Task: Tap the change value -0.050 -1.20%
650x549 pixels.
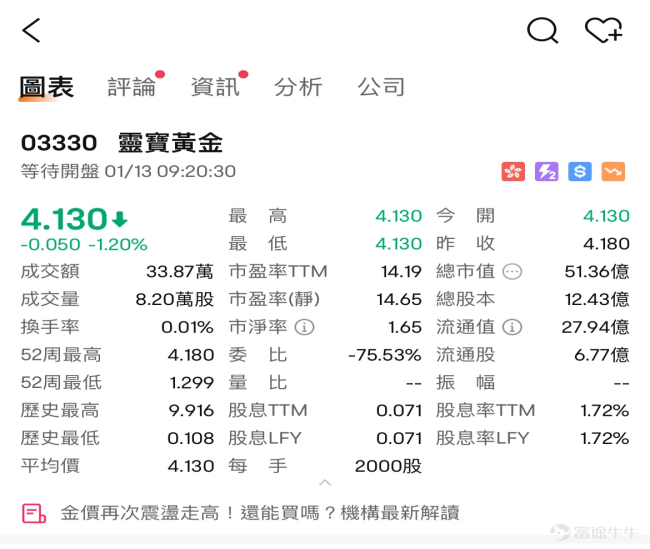Action: coord(84,244)
